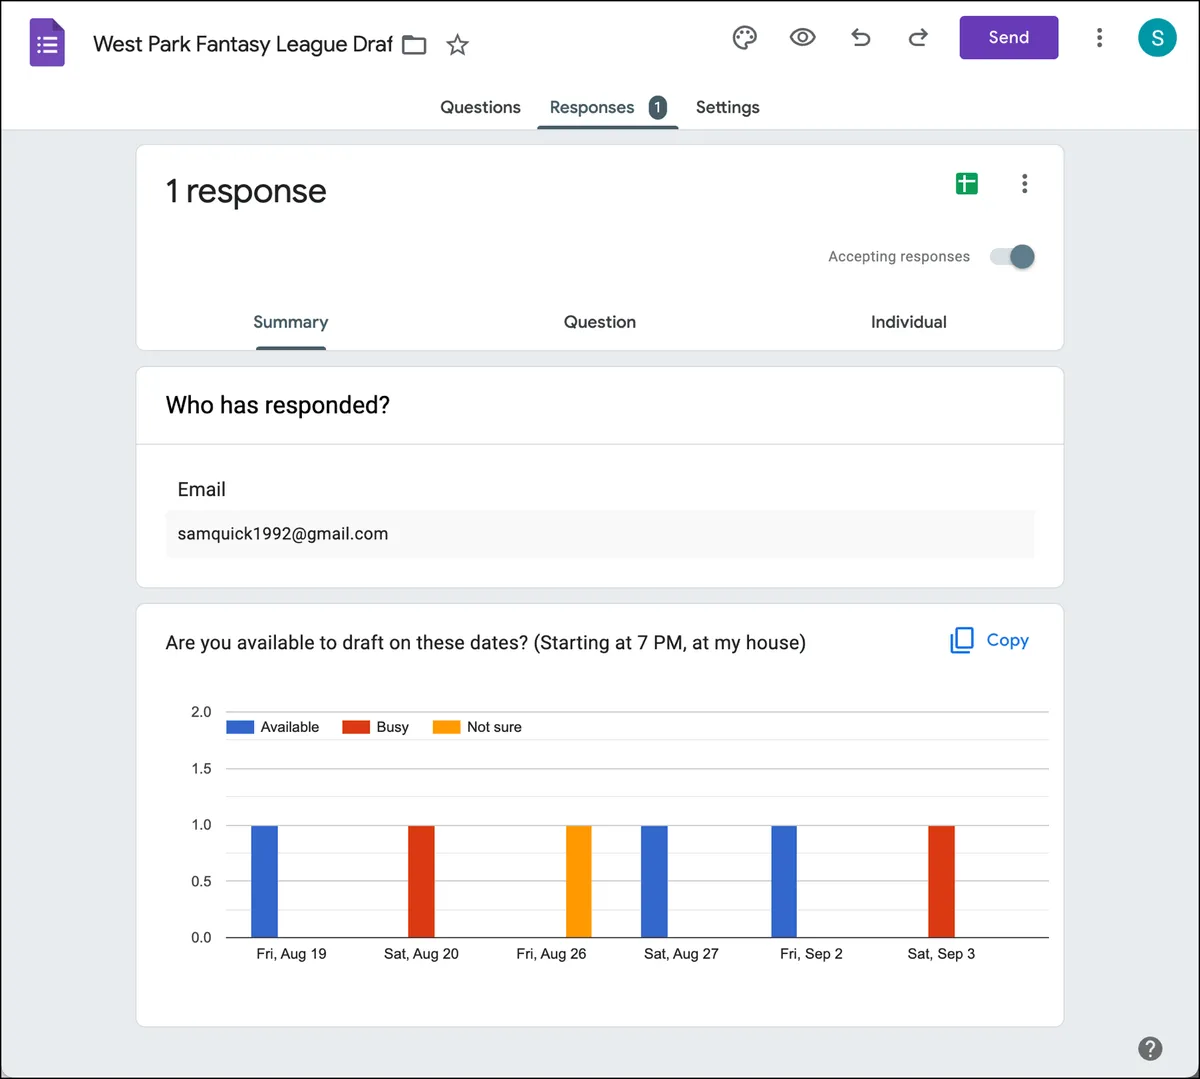1200x1079 pixels.
Task: Click the copy chart icon
Action: [x=961, y=640]
